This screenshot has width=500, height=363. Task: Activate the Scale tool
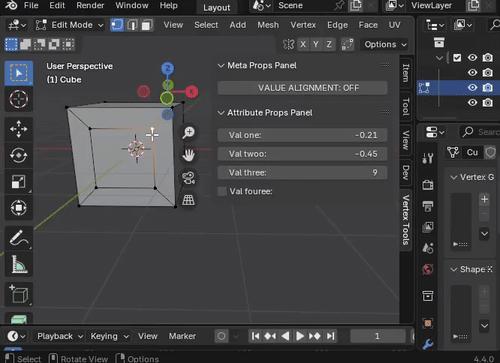19,182
